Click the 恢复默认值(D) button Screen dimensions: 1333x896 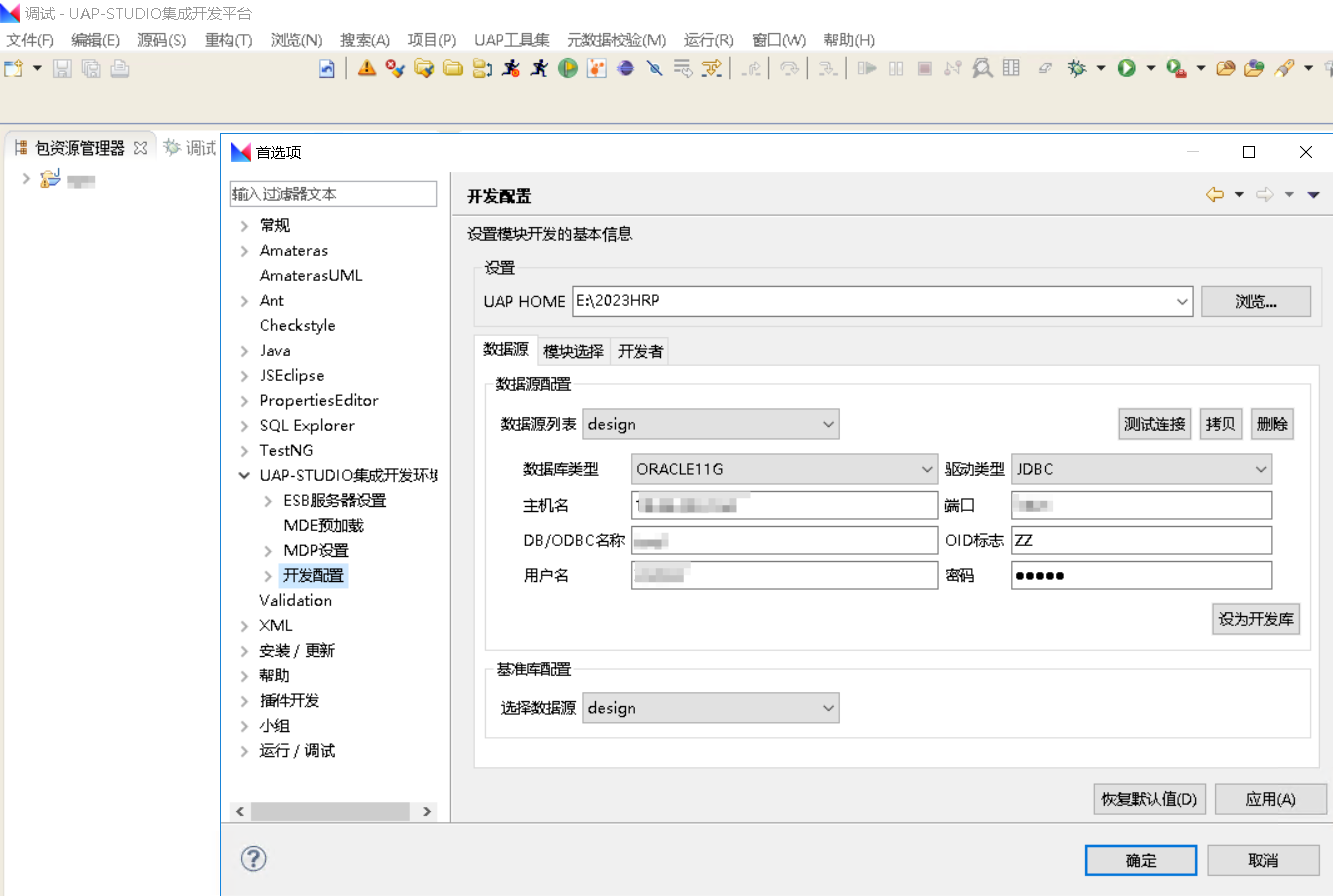(1150, 799)
